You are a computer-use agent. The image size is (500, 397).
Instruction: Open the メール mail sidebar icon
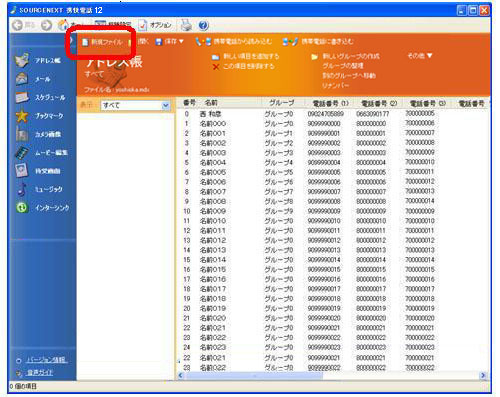(x=22, y=79)
